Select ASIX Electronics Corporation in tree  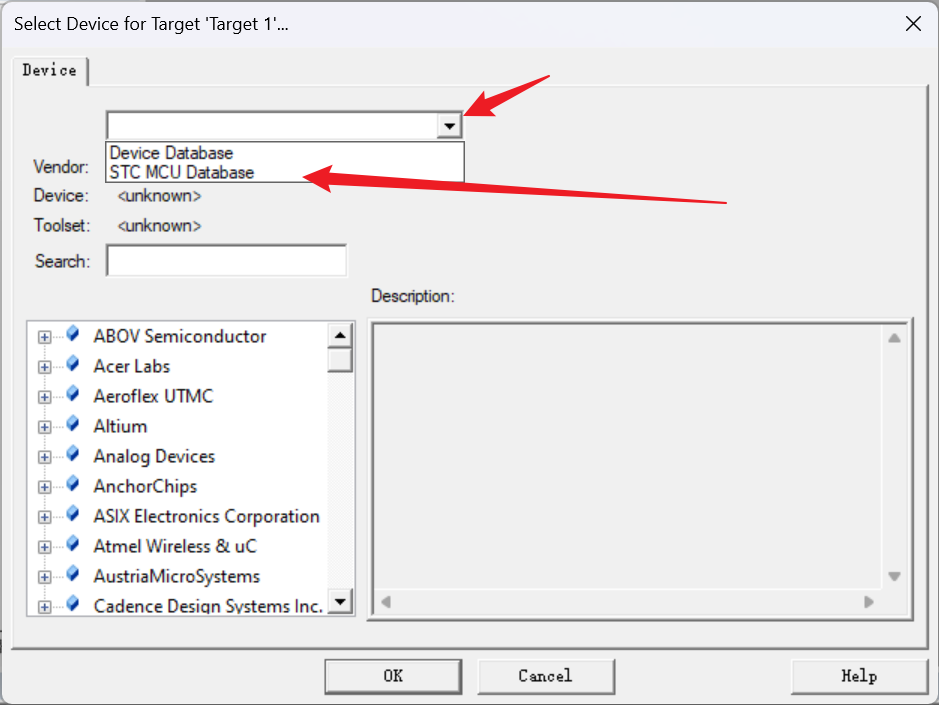(x=207, y=516)
